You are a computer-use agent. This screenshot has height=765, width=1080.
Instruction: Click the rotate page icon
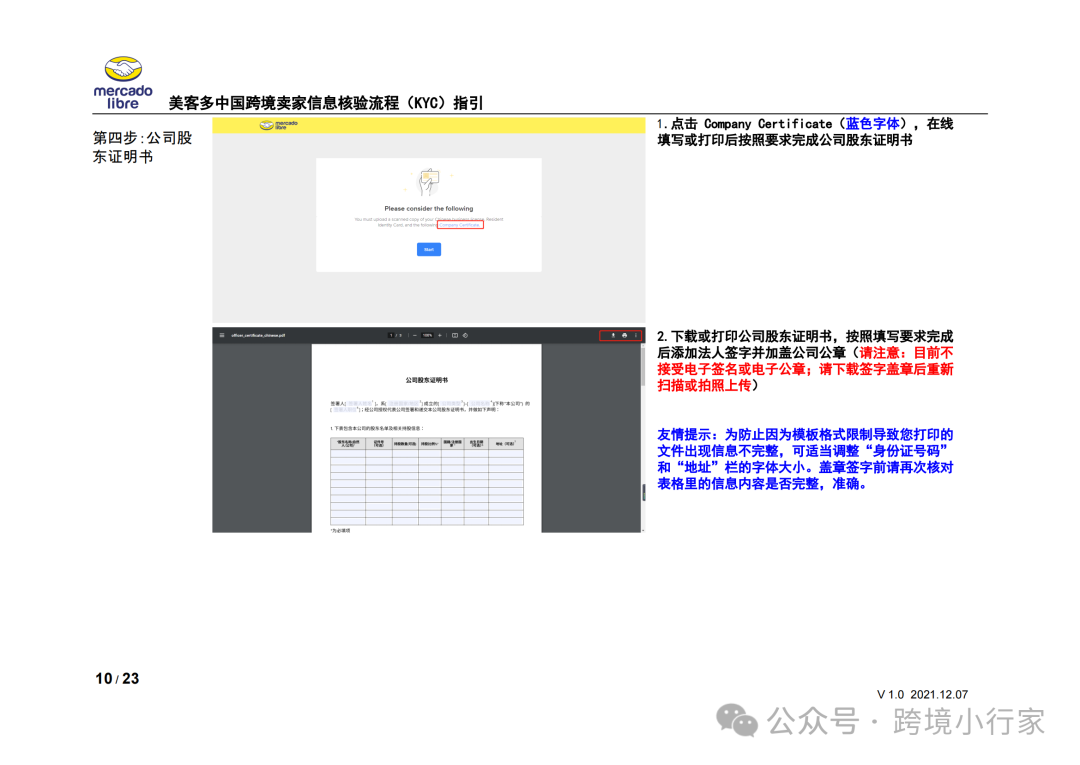pos(465,336)
